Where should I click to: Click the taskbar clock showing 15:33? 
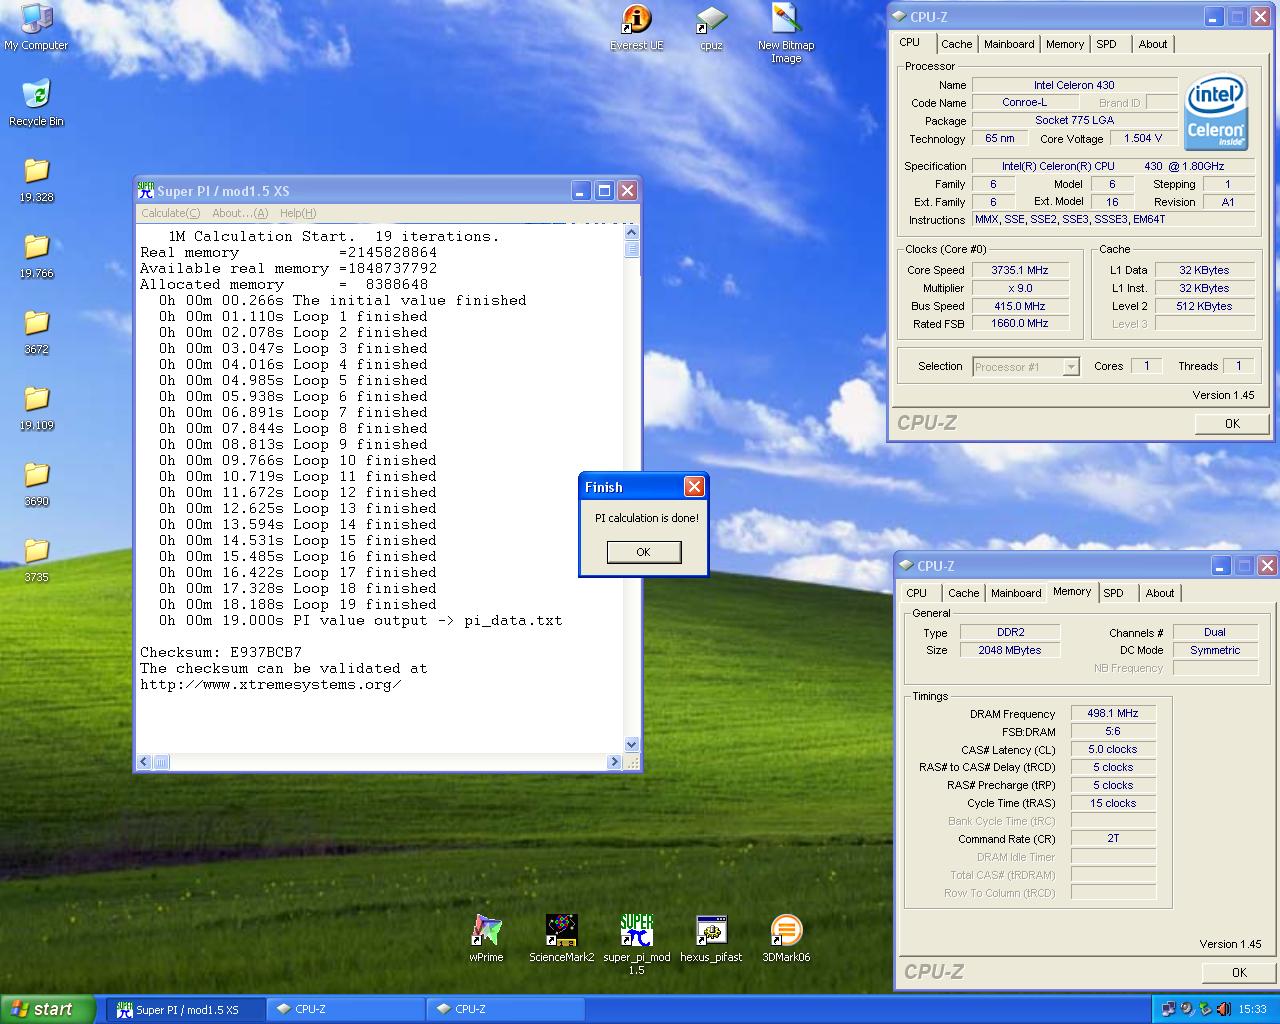(1252, 1010)
